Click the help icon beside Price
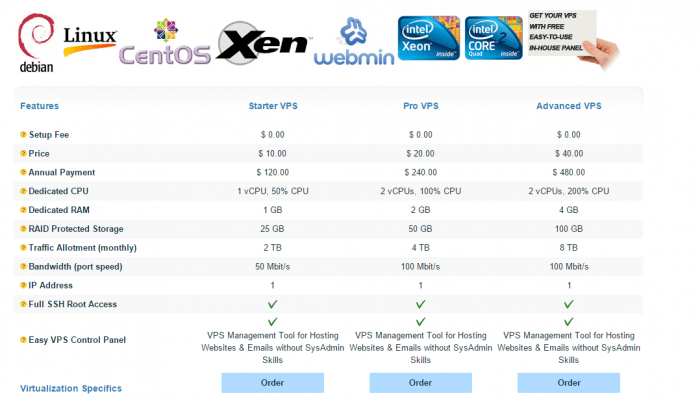700x402 pixels. tap(23, 153)
